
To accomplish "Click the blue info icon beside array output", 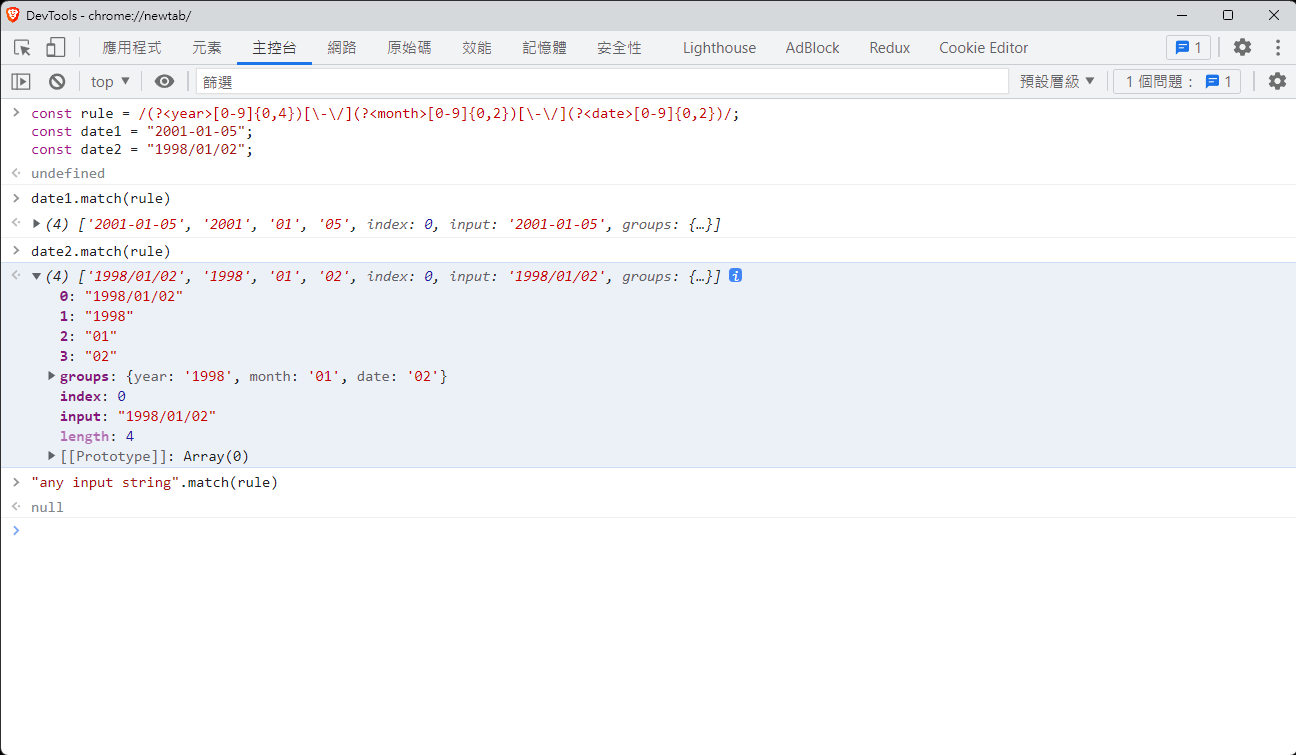I will pyautogui.click(x=735, y=276).
